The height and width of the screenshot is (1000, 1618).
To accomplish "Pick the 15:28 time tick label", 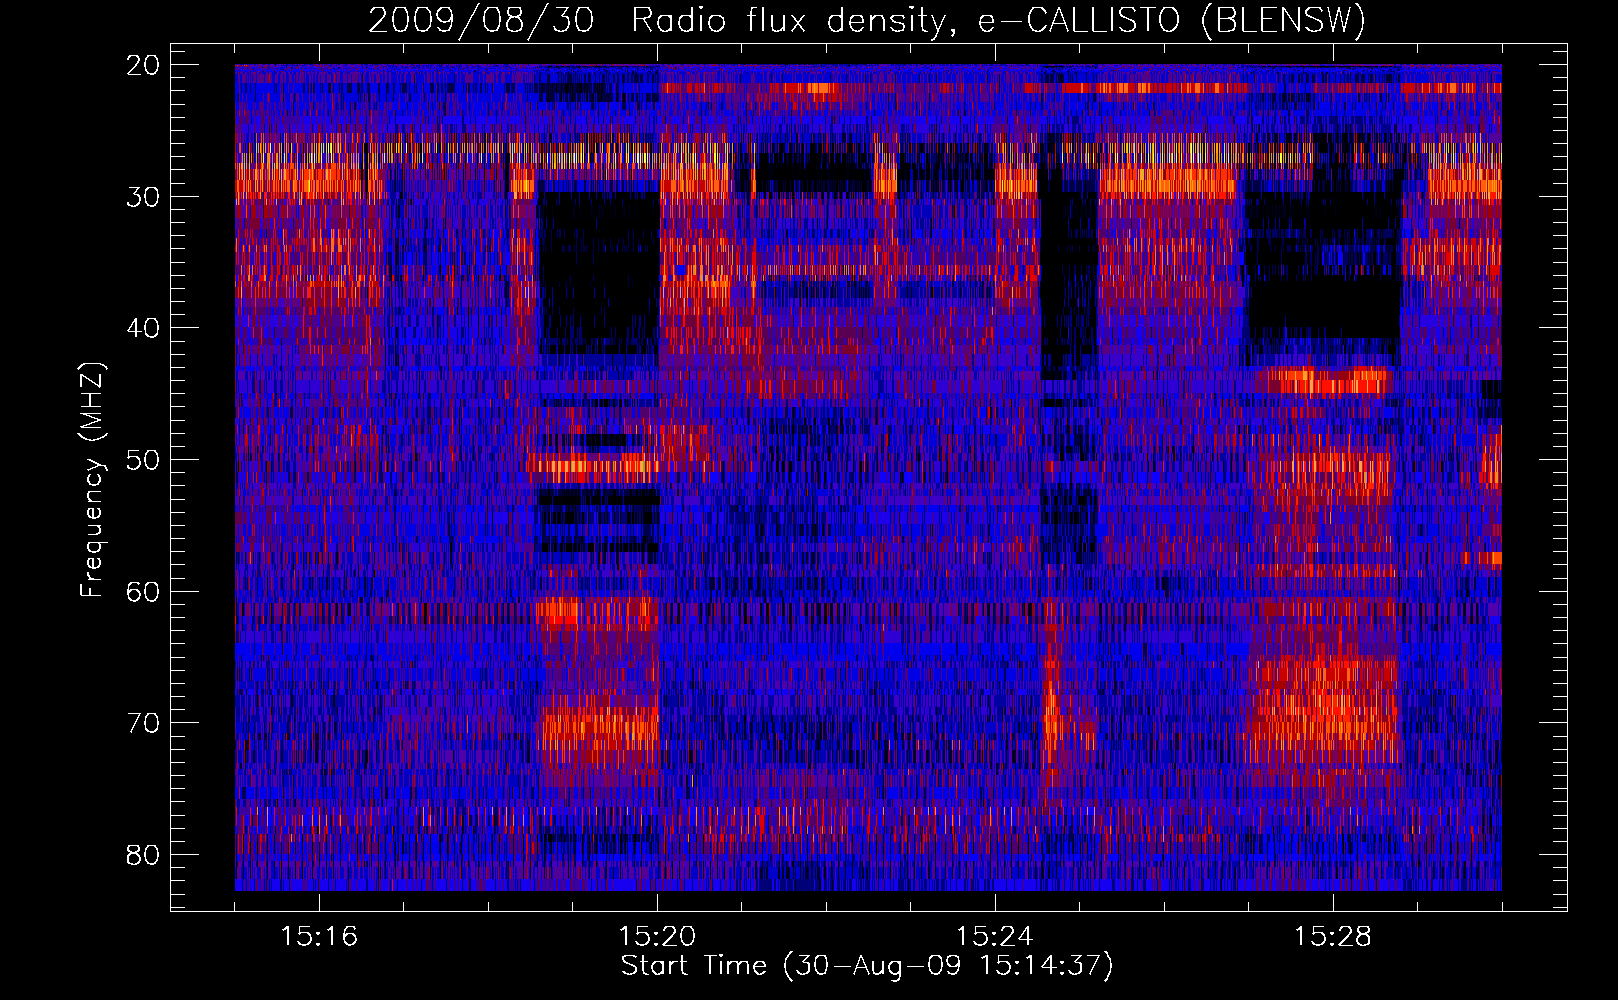I will pos(1333,937).
